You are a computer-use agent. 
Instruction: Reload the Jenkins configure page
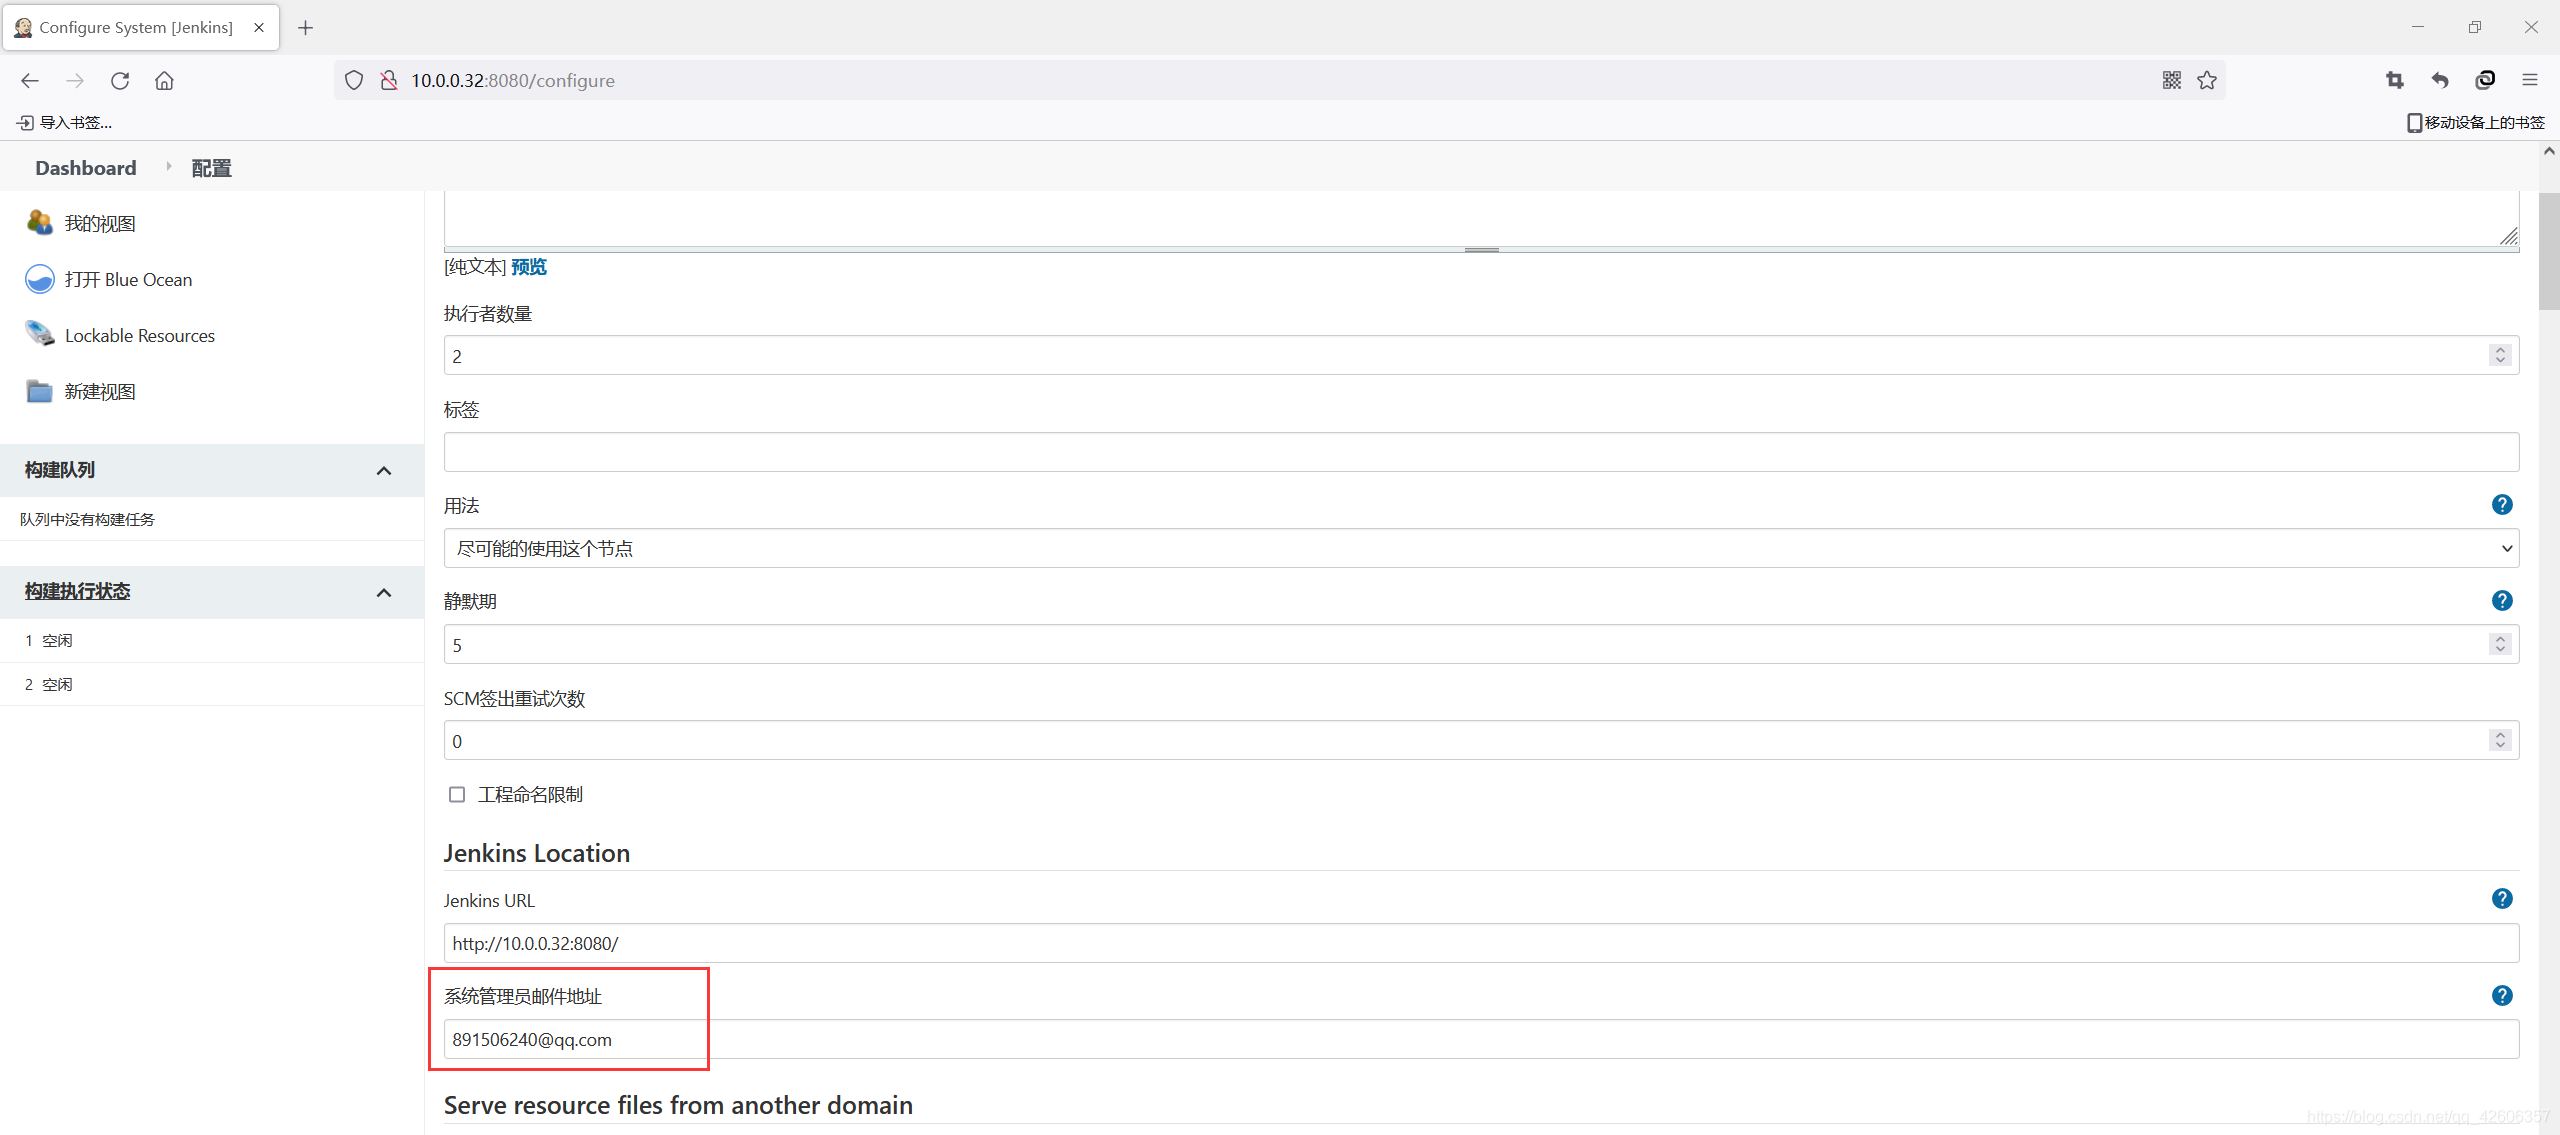click(120, 80)
